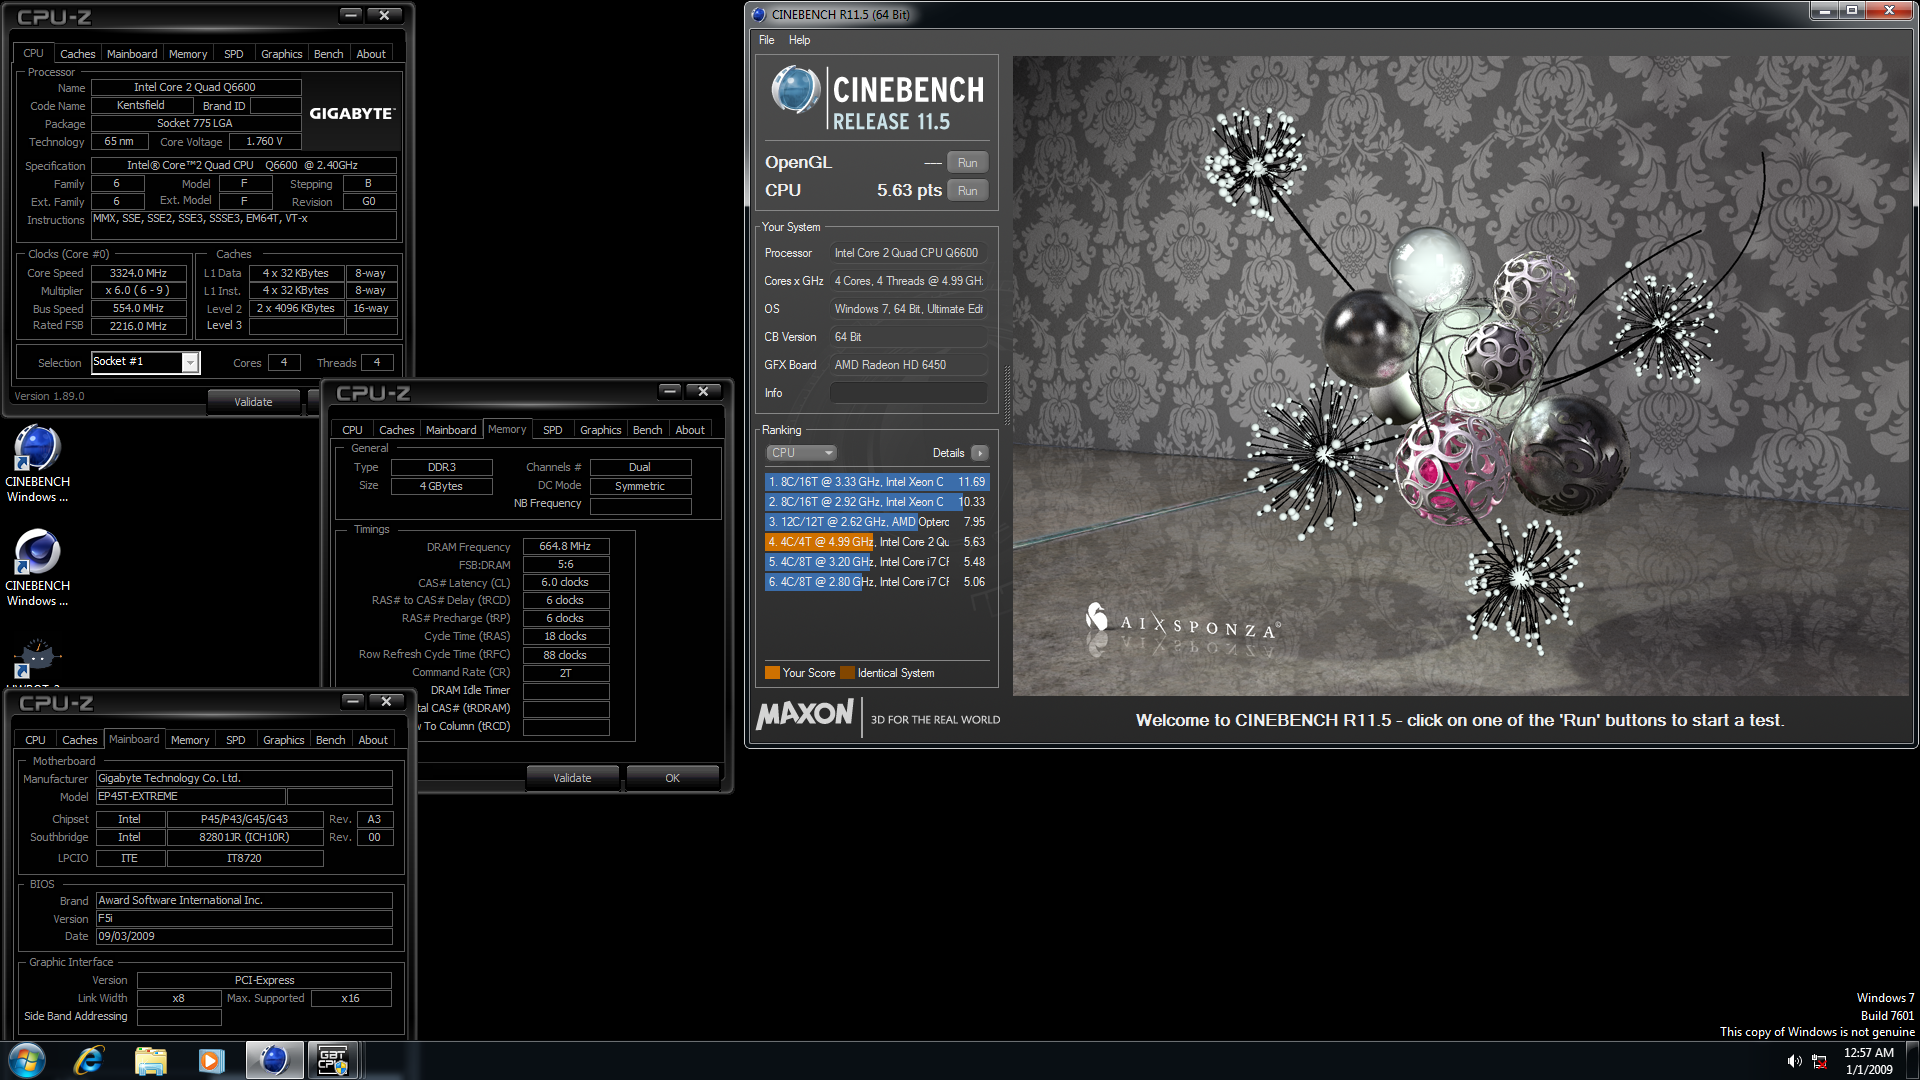This screenshot has width=1920, height=1080.
Task: Click the Core Speed value 3324.0 MHz
Action: point(138,273)
